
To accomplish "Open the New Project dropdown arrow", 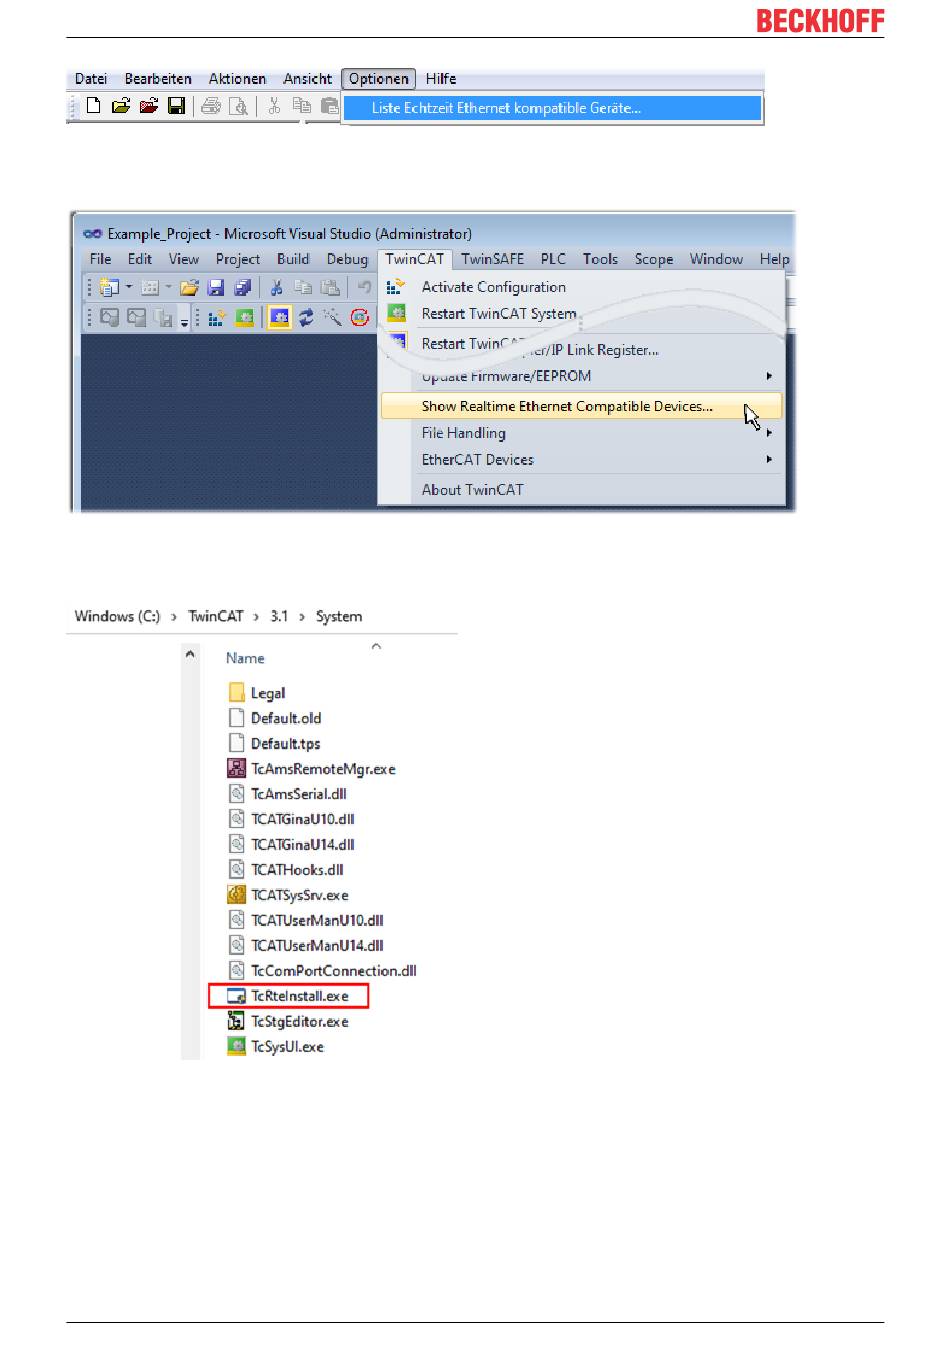I will click(x=129, y=287).
